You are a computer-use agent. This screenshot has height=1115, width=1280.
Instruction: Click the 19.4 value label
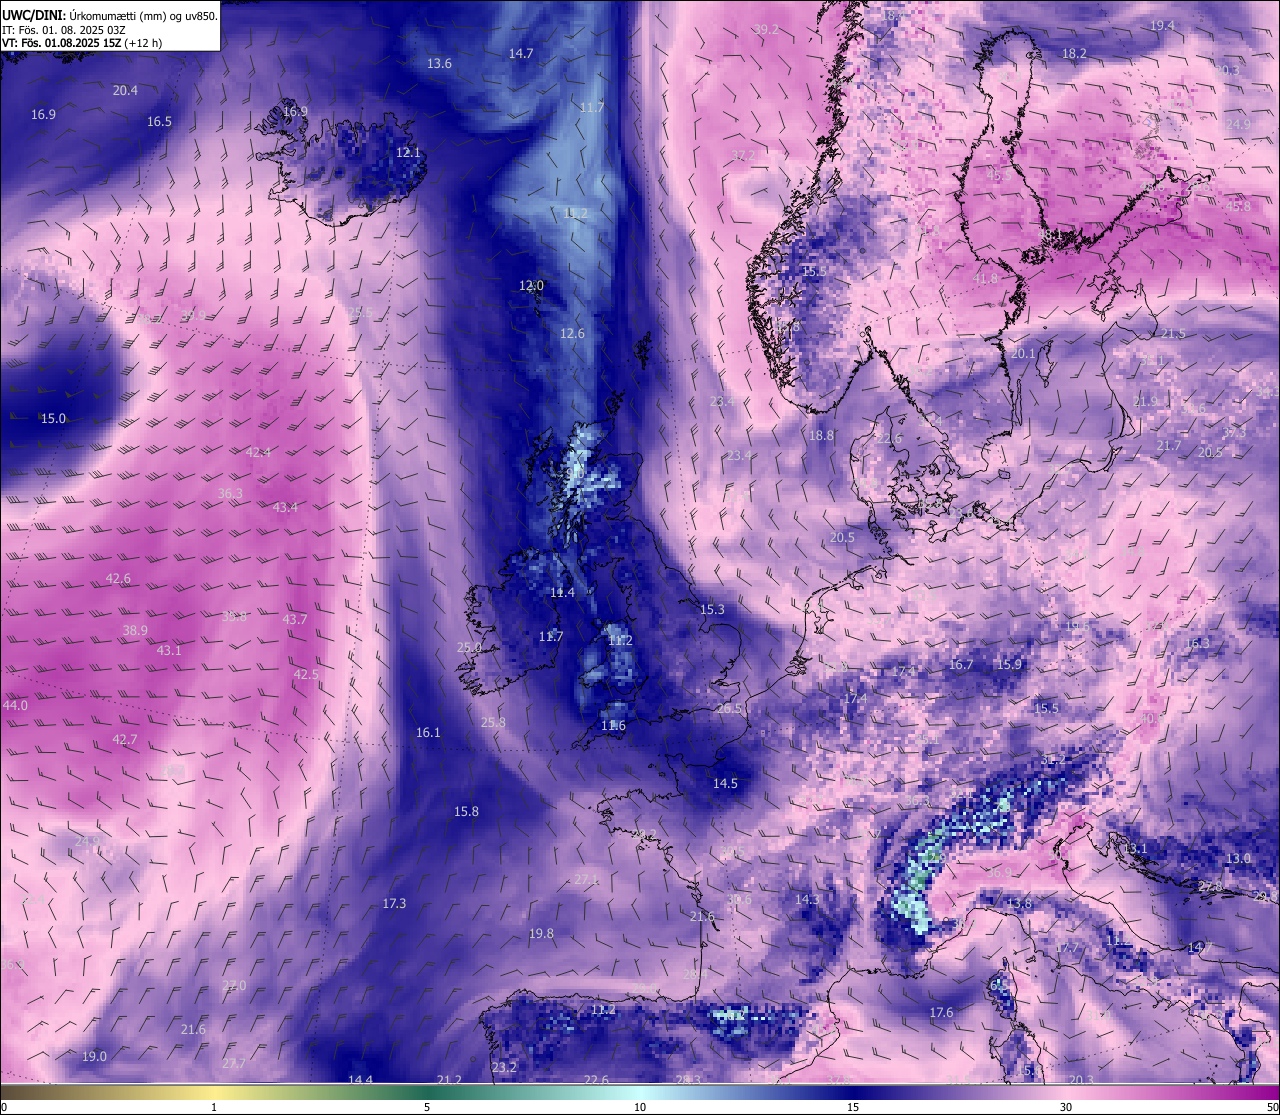[1162, 25]
